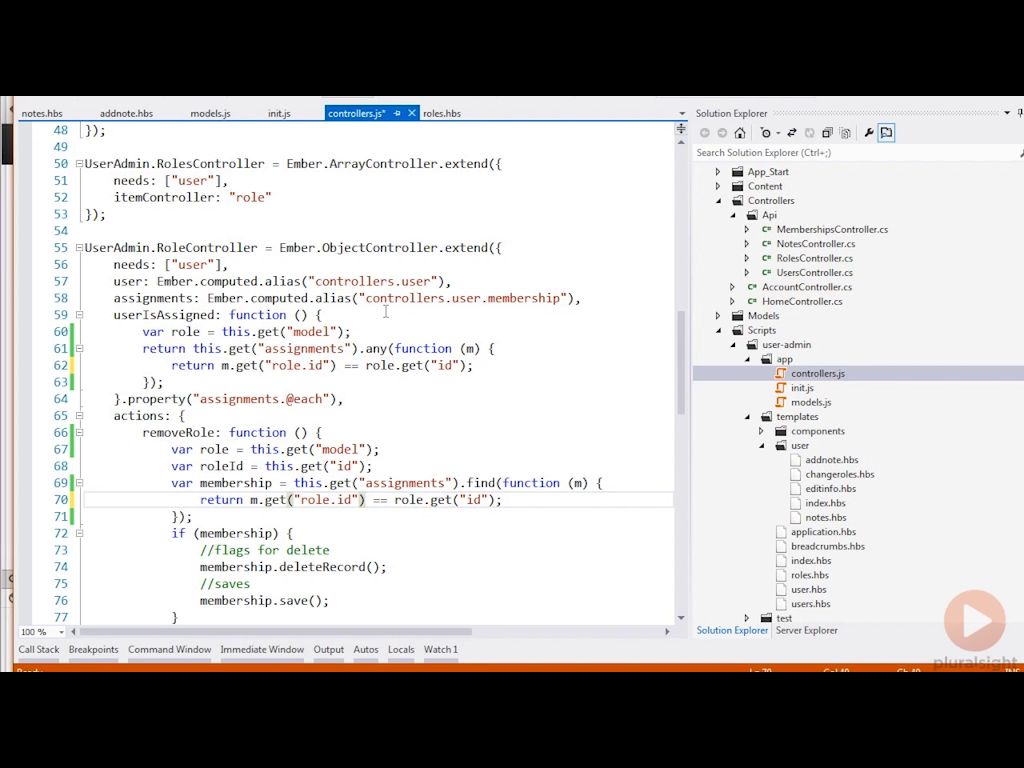Click the editor vertical scrollbar thumb
This screenshot has width=1024, height=768.
click(x=681, y=362)
